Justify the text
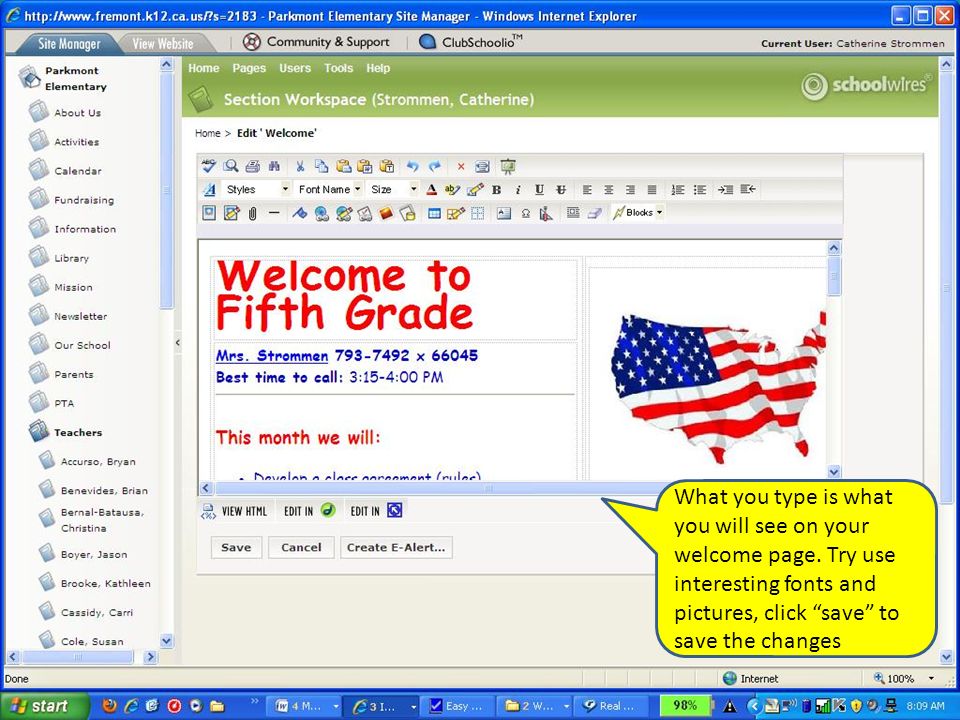This screenshot has height=720, width=960. pyautogui.click(x=652, y=190)
